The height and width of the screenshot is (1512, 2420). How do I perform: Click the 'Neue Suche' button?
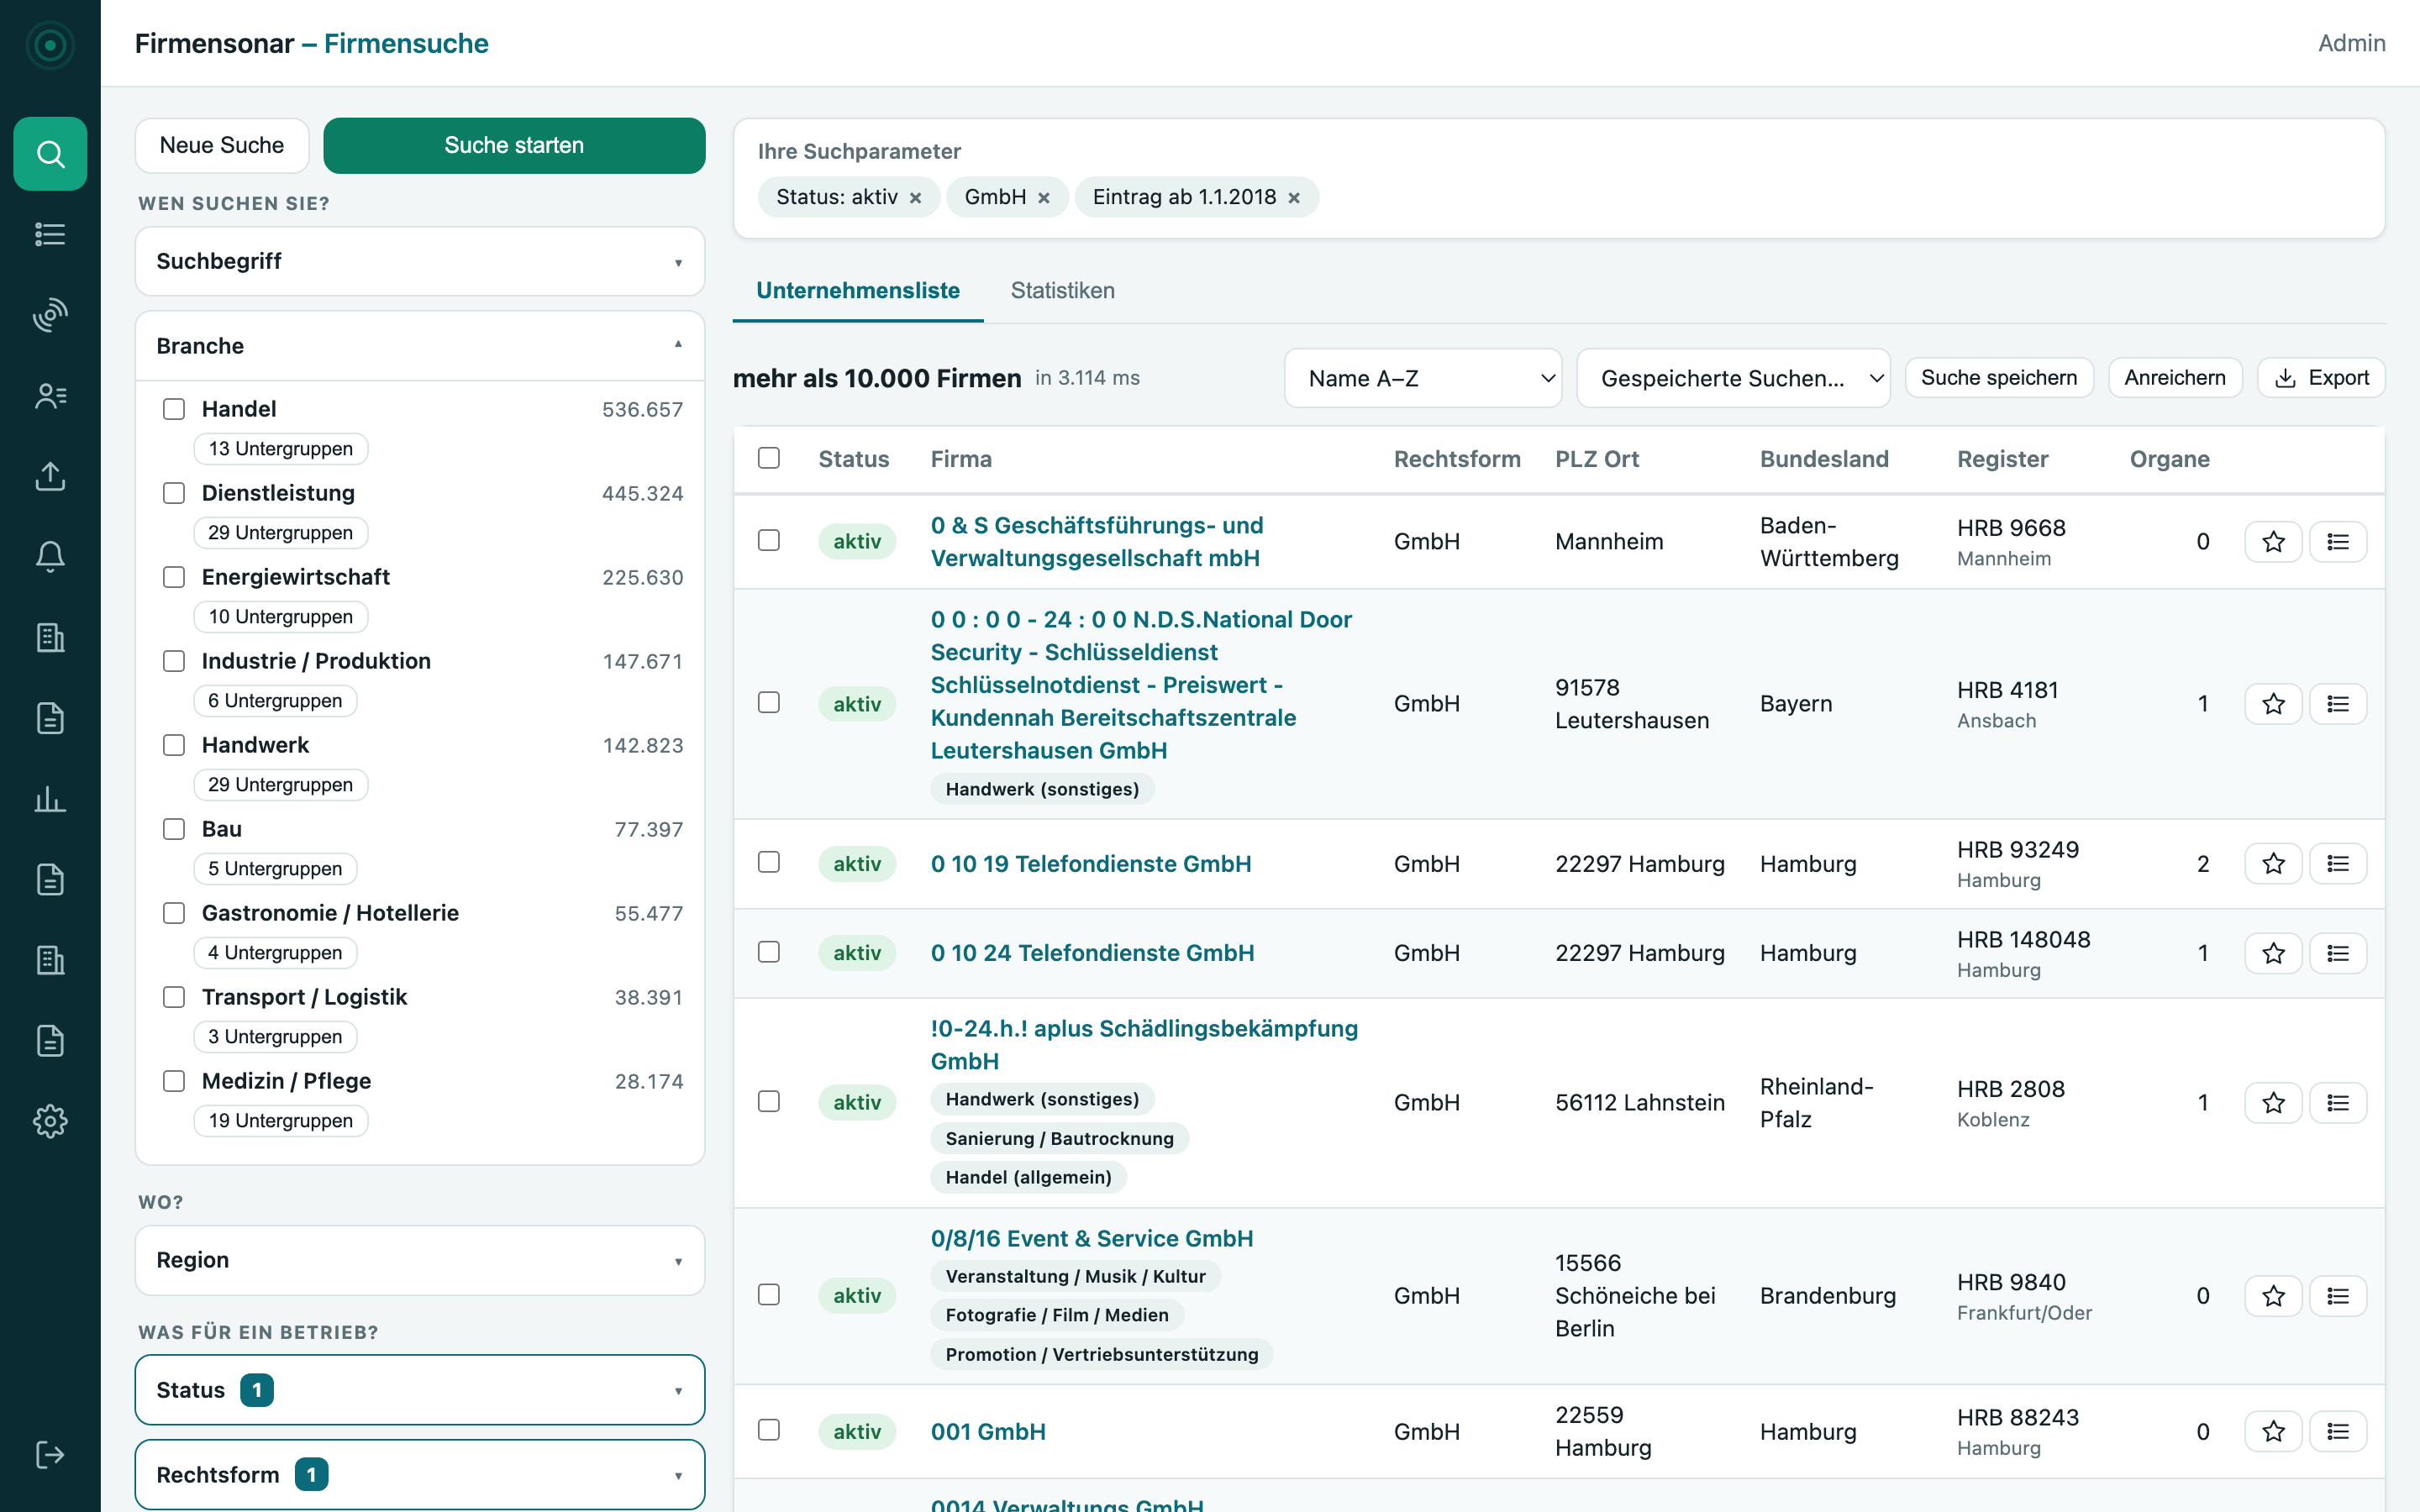[x=222, y=145]
